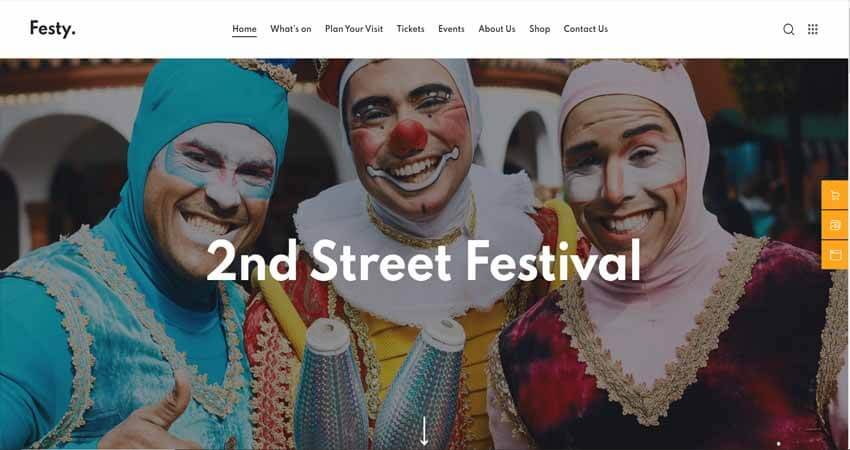Click the pink-hooded performer in the photo
Screen dimensions: 850x450
[x=661, y=255]
